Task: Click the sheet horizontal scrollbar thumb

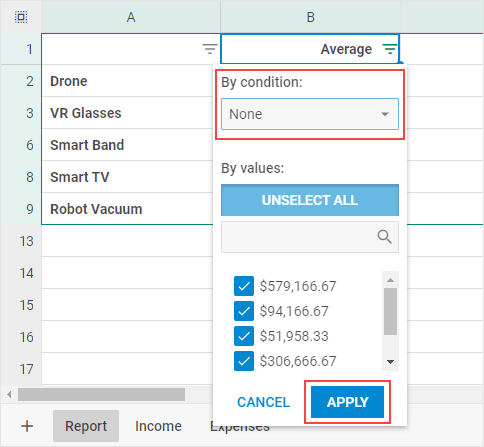Action: point(101,395)
